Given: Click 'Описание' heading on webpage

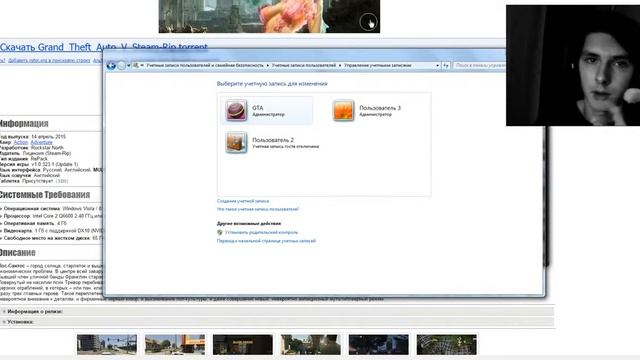Looking at the screenshot, I should (x=18, y=252).
